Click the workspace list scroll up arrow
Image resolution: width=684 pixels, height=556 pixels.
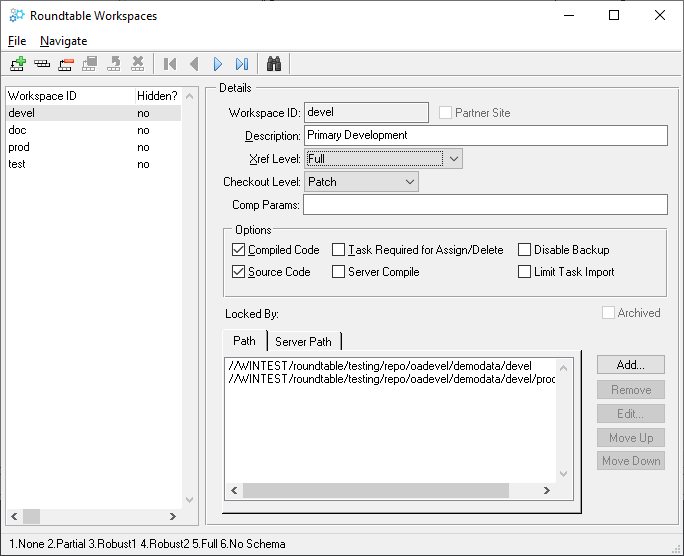[x=189, y=96]
